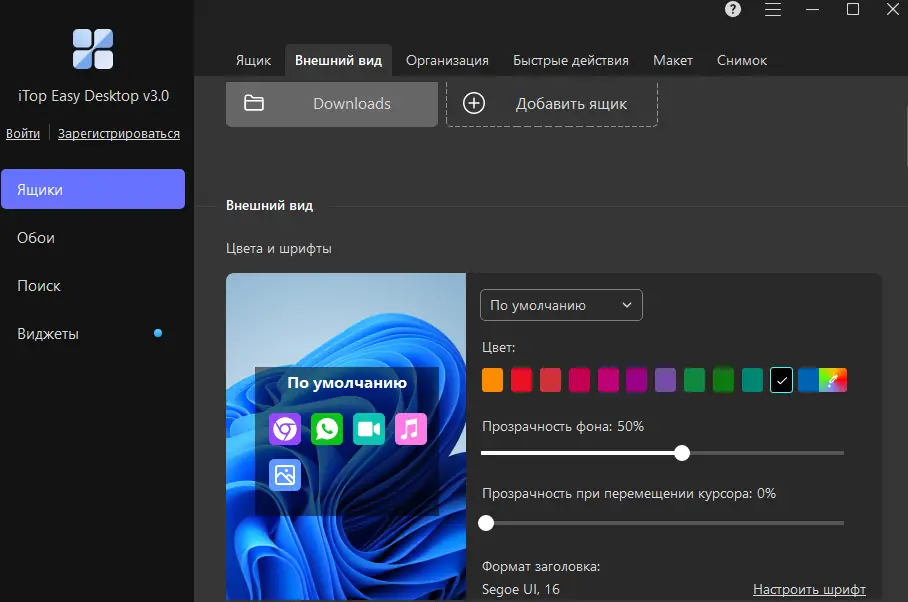Viewport: 908px width, 602px height.
Task: Switch to the Ящик tab
Action: pyautogui.click(x=253, y=60)
